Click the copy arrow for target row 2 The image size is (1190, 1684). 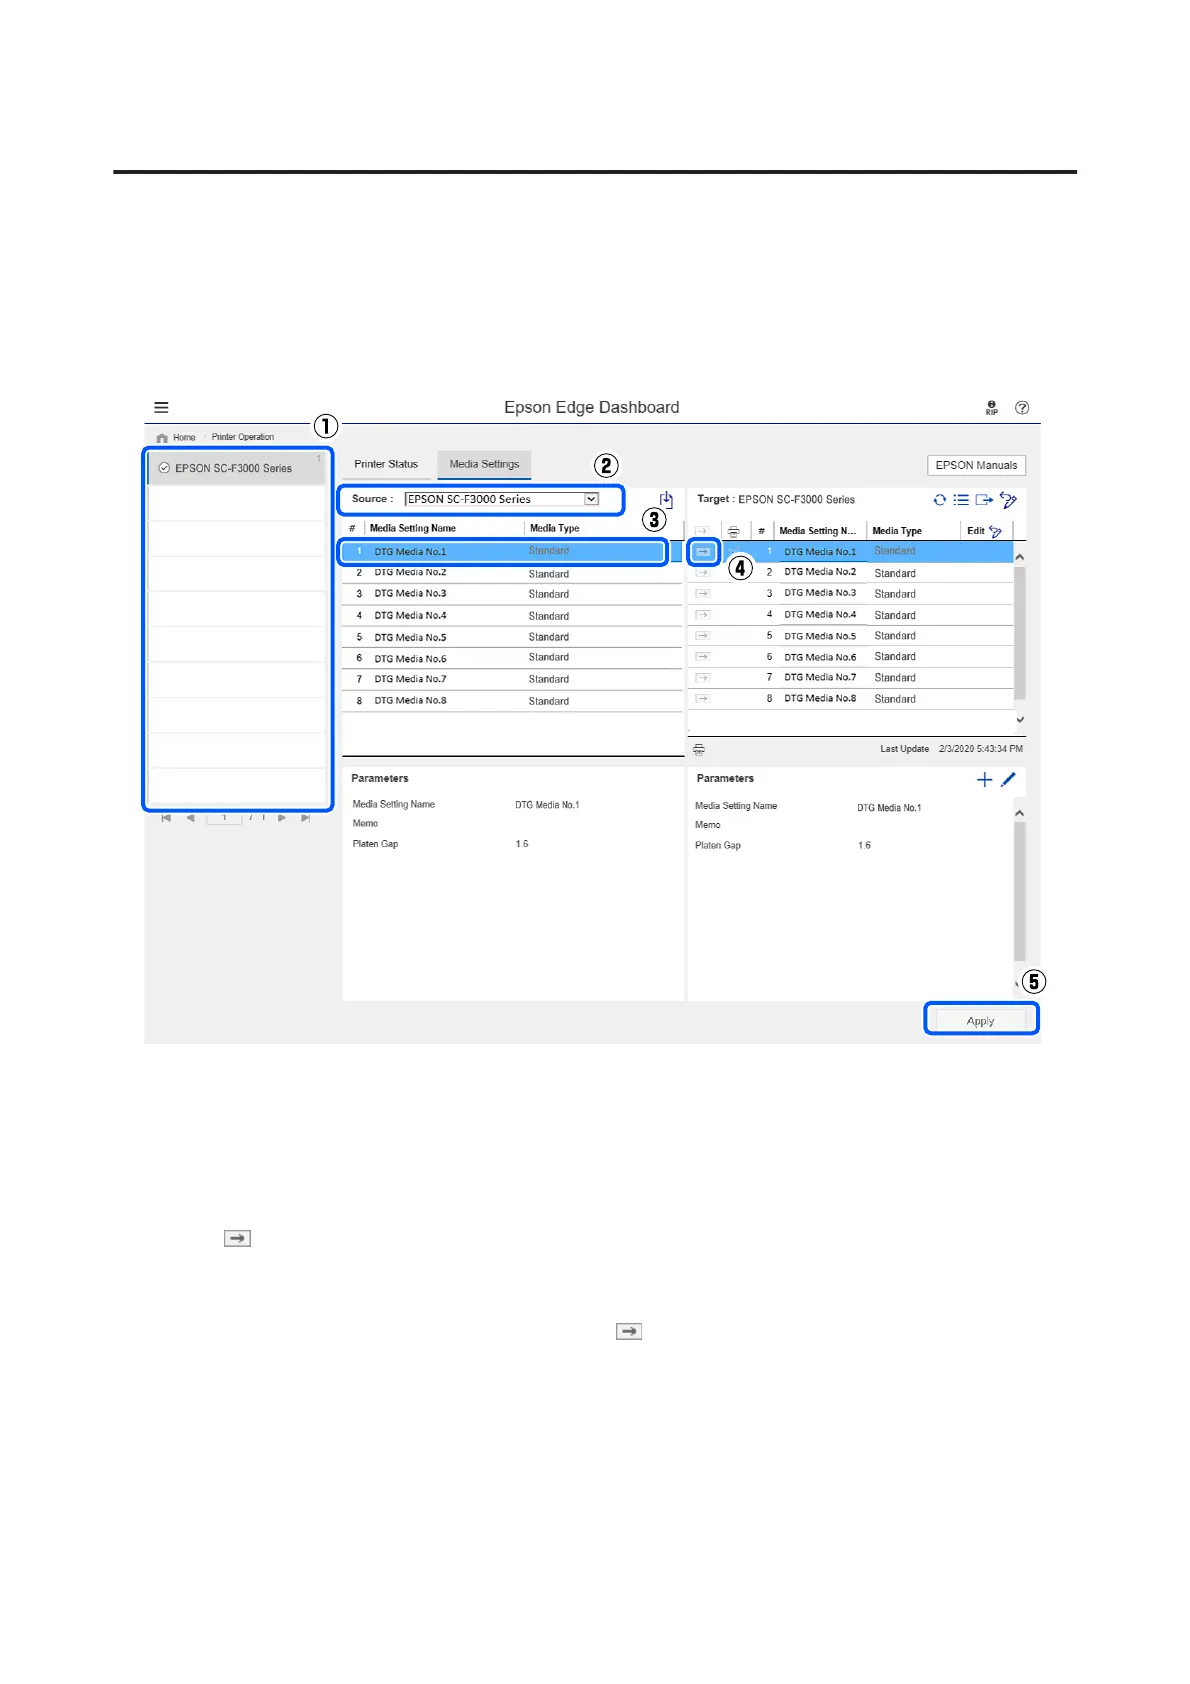(703, 573)
